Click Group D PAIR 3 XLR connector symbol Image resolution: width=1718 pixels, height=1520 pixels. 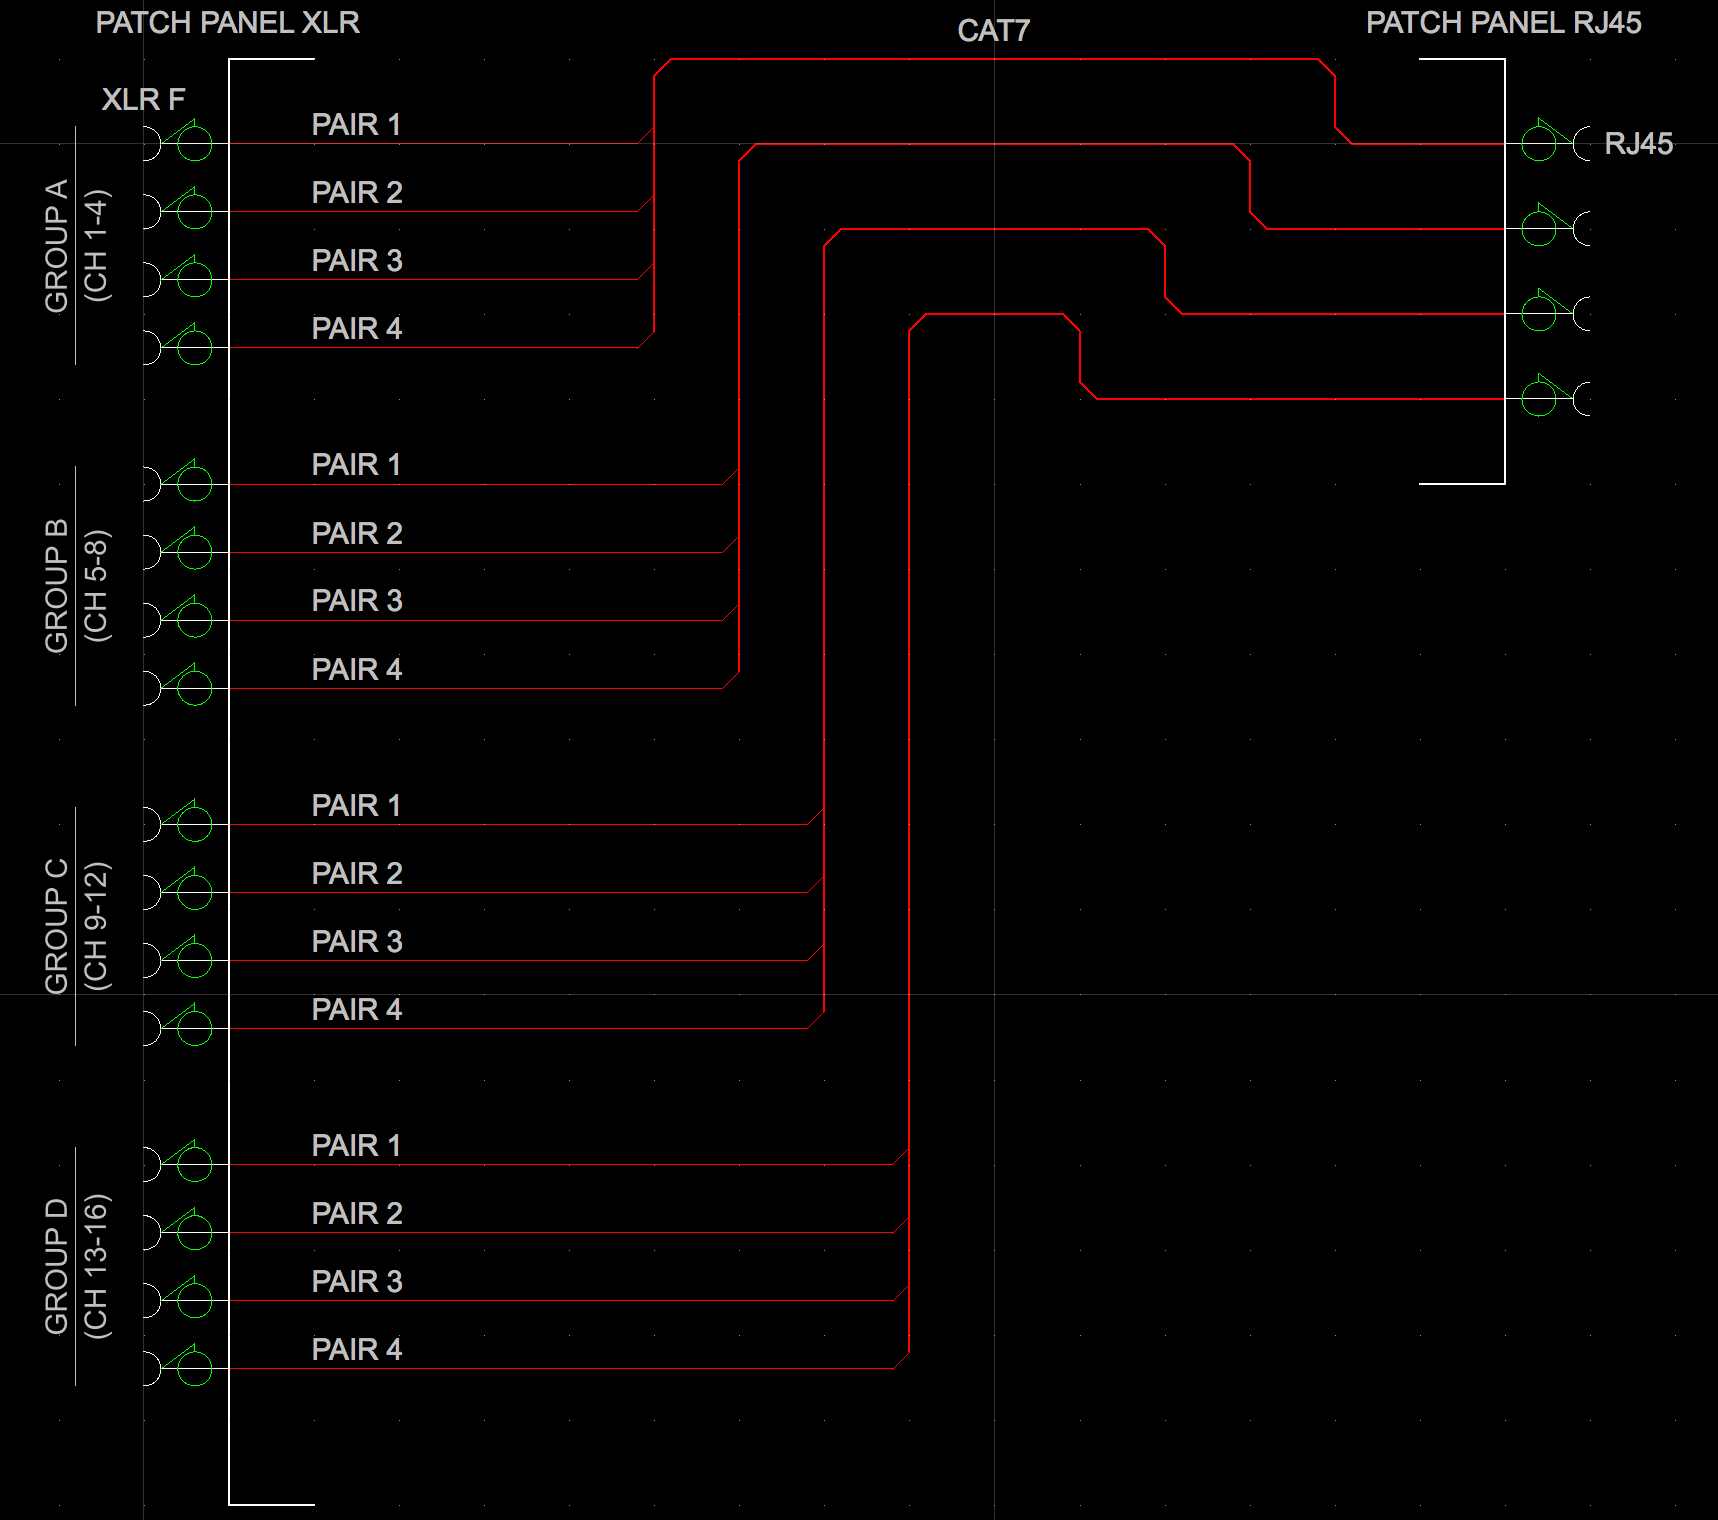coord(178,1297)
